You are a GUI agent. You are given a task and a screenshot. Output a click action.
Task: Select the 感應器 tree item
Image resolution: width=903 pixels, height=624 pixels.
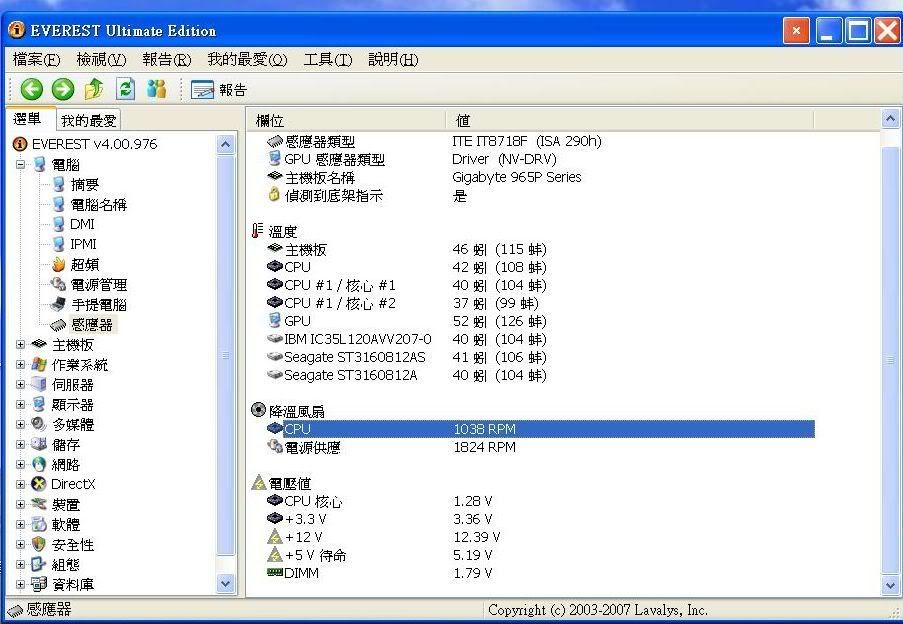(x=92, y=325)
